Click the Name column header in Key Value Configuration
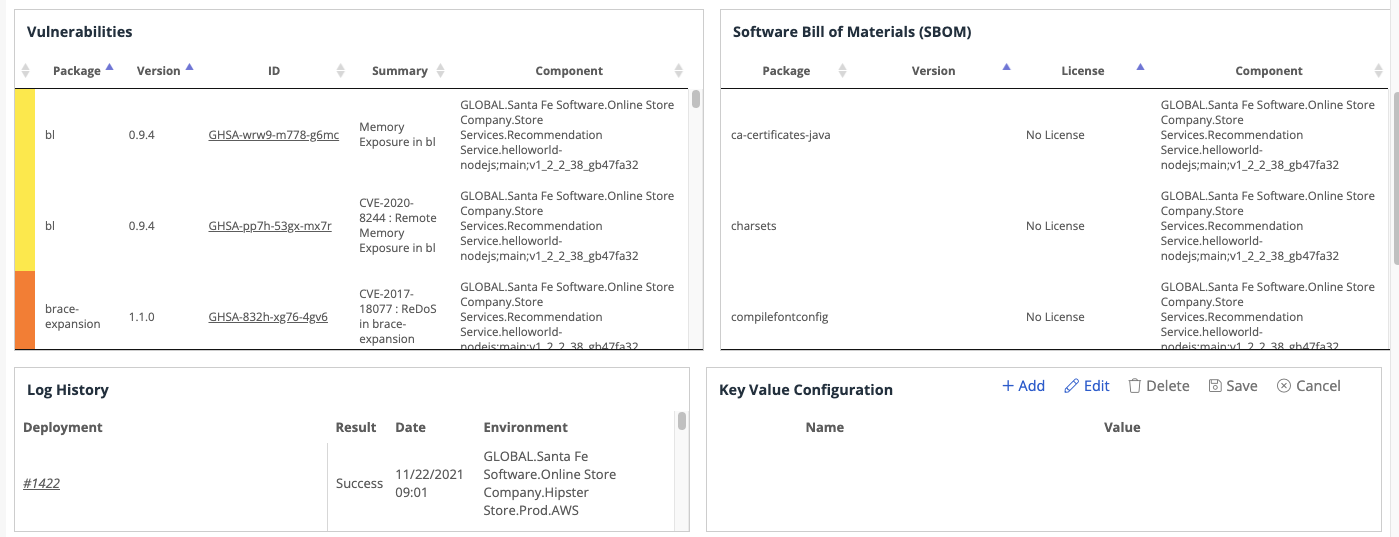This screenshot has width=1399, height=537. click(825, 427)
